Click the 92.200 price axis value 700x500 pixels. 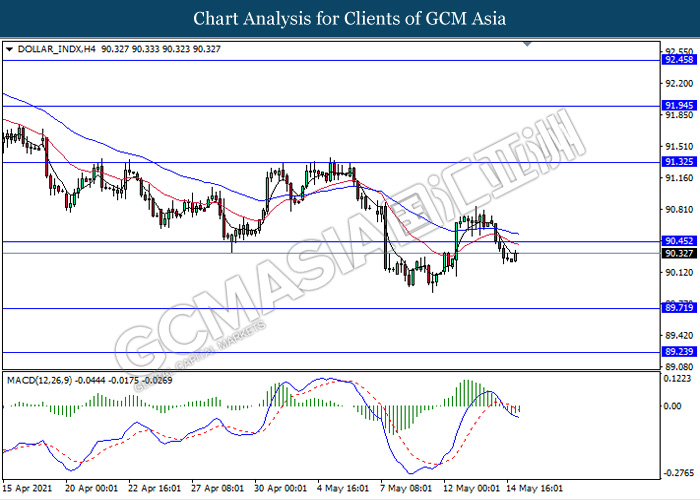(679, 83)
